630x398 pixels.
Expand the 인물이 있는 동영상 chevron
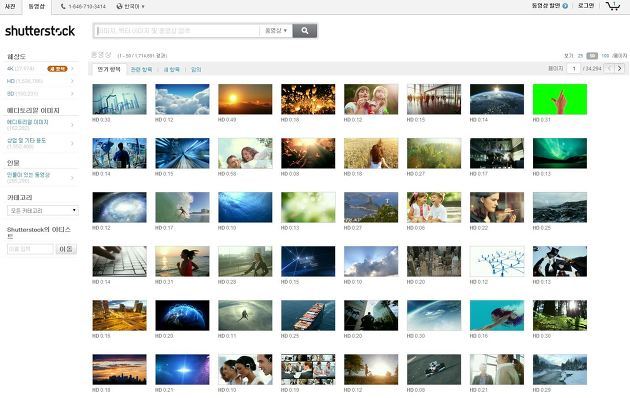coord(72,178)
